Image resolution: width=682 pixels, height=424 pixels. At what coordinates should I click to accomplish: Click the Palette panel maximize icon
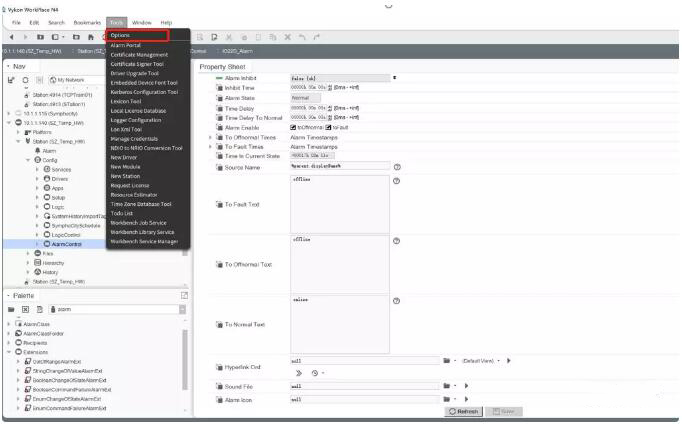[184, 296]
